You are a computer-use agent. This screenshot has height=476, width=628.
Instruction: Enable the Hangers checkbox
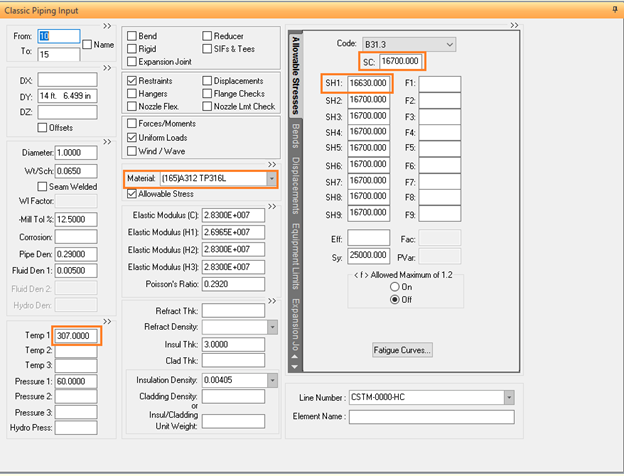132,93
